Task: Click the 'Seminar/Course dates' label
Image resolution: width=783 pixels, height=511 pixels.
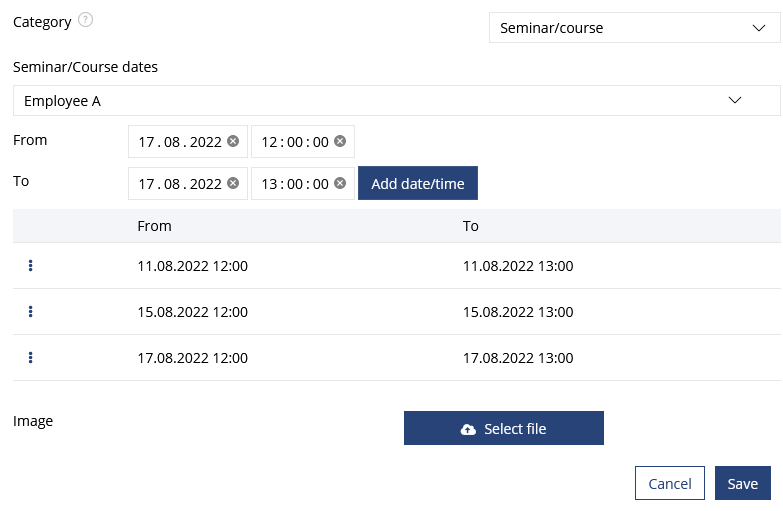Action: point(85,67)
